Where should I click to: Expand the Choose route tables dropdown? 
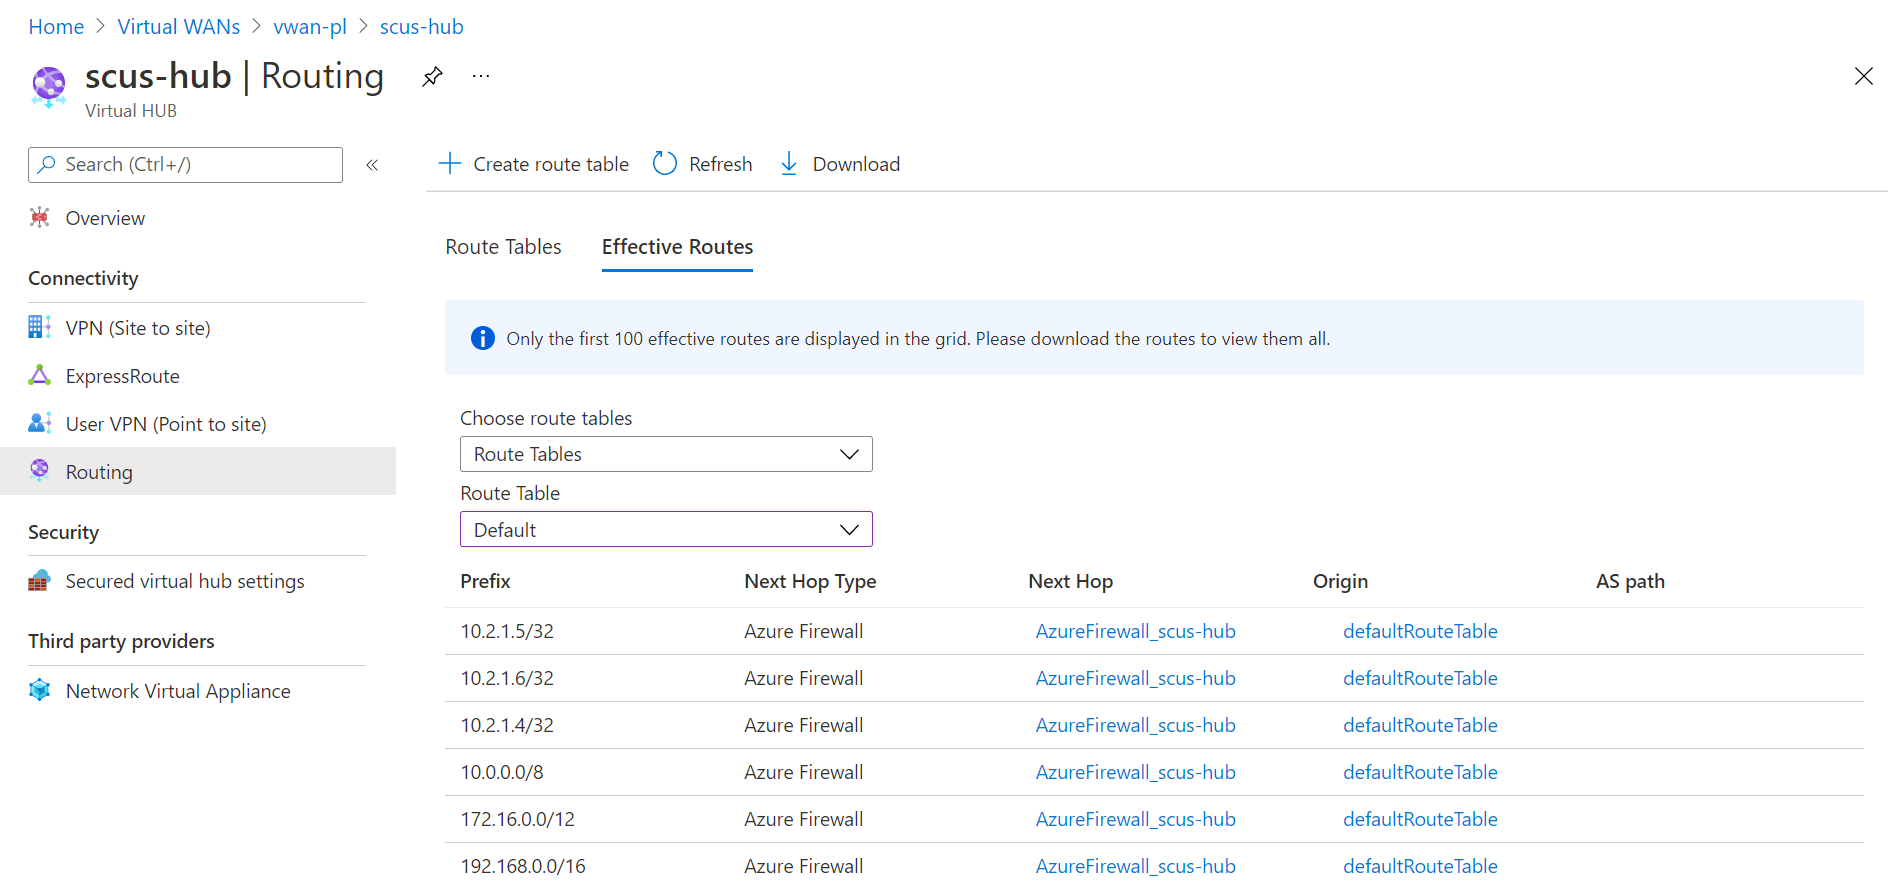tap(666, 454)
